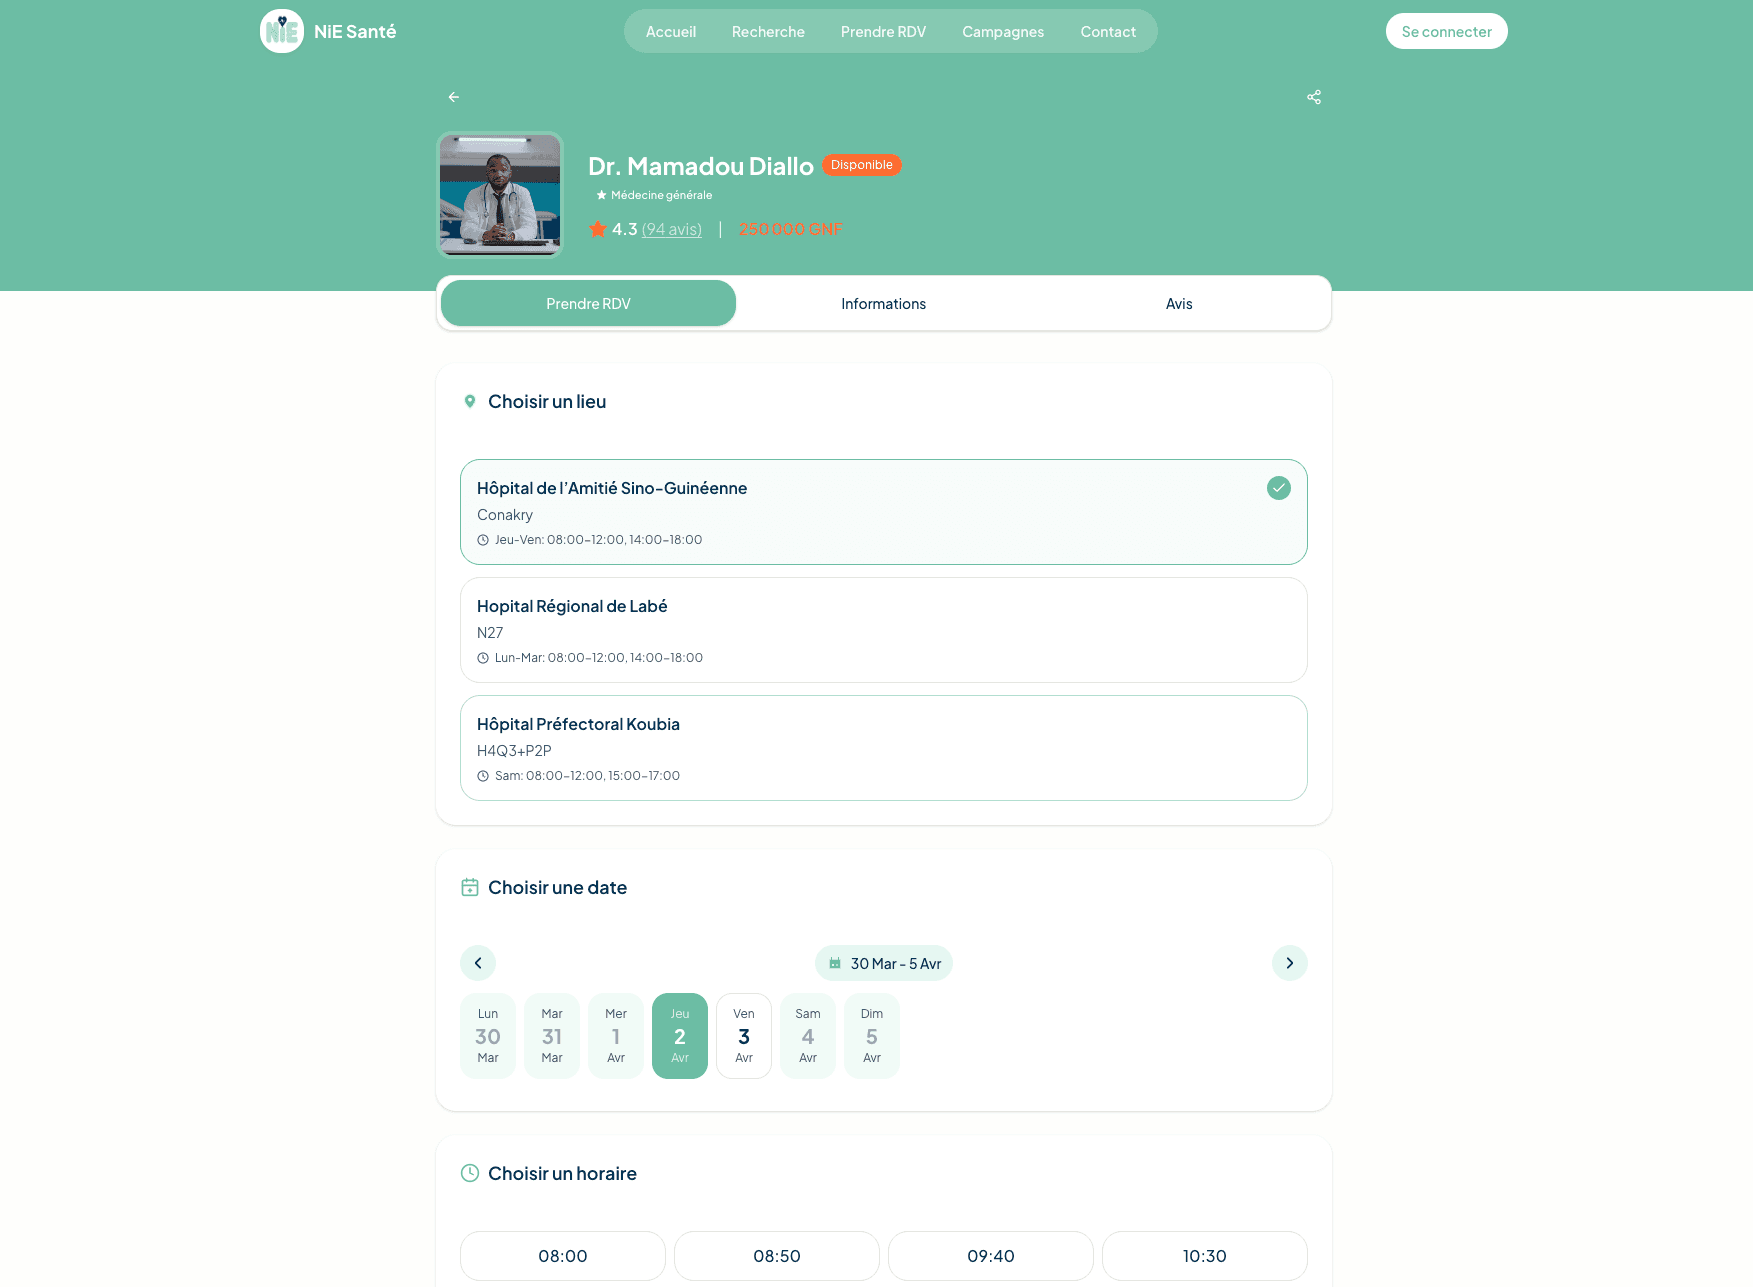Image resolution: width=1753 pixels, height=1287 pixels.
Task: Choose the 08:50 time slot
Action: 777,1256
